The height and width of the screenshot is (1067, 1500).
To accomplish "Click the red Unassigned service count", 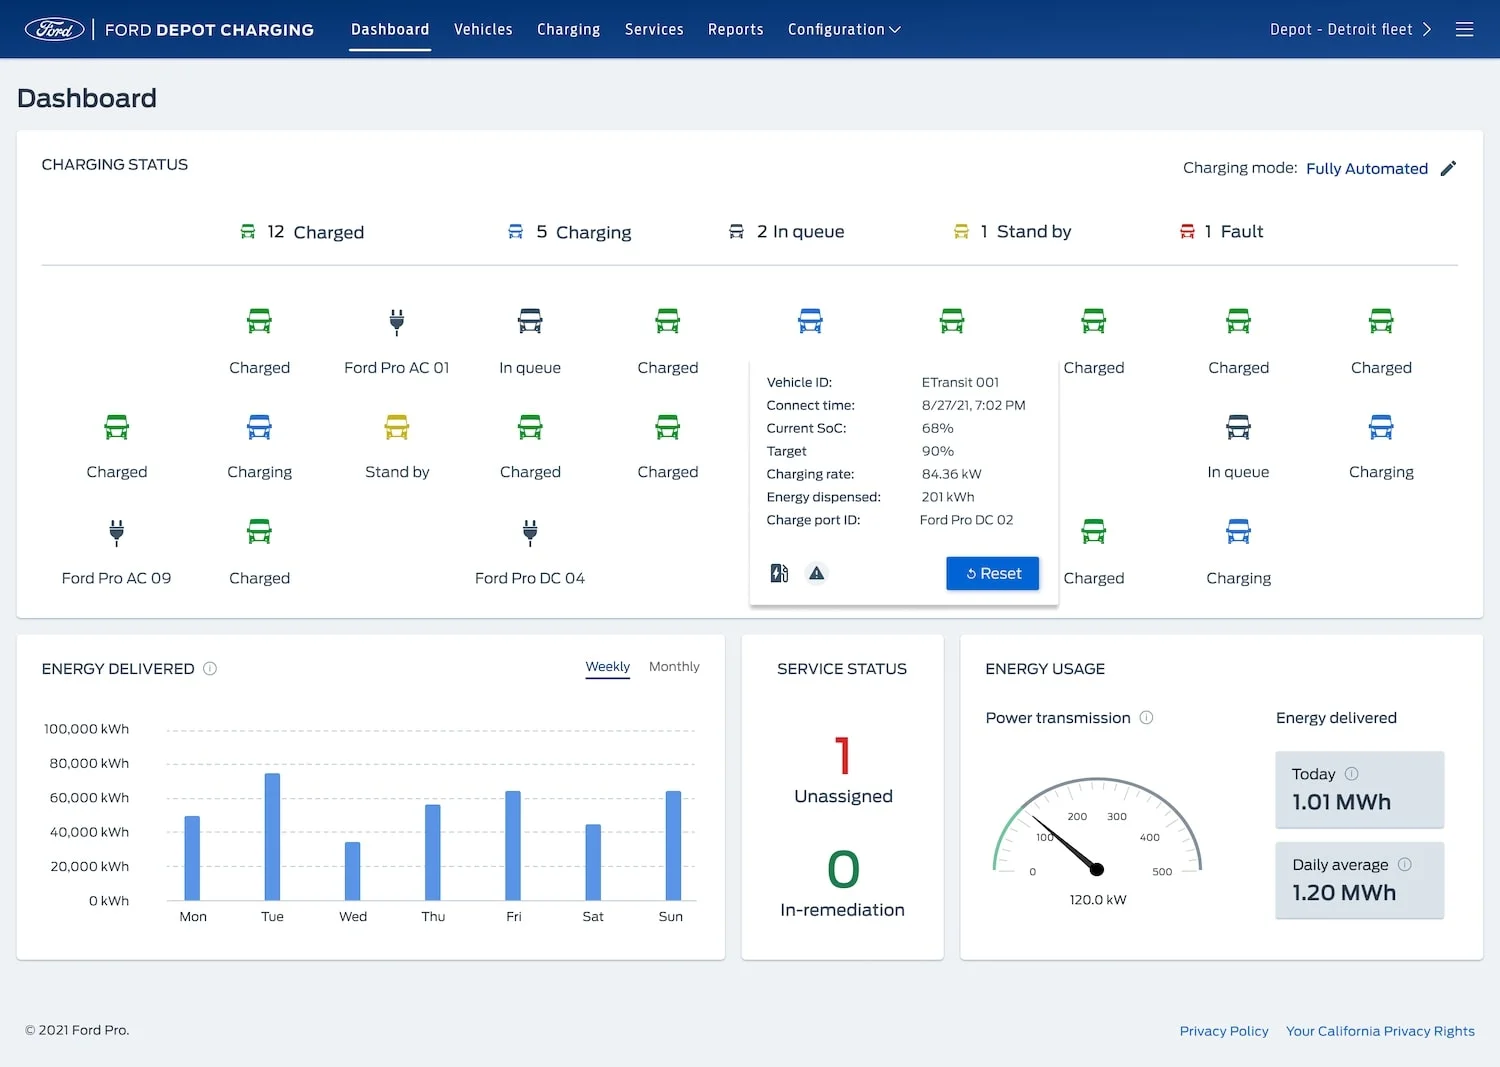I will click(x=843, y=756).
